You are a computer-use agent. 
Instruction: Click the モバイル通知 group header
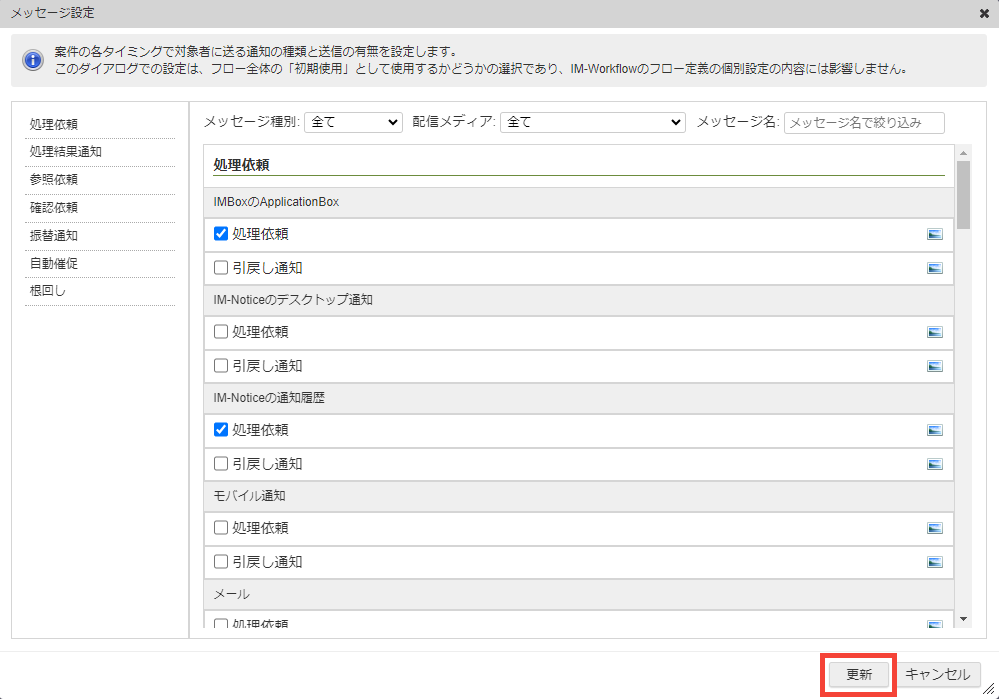[x=579, y=496]
